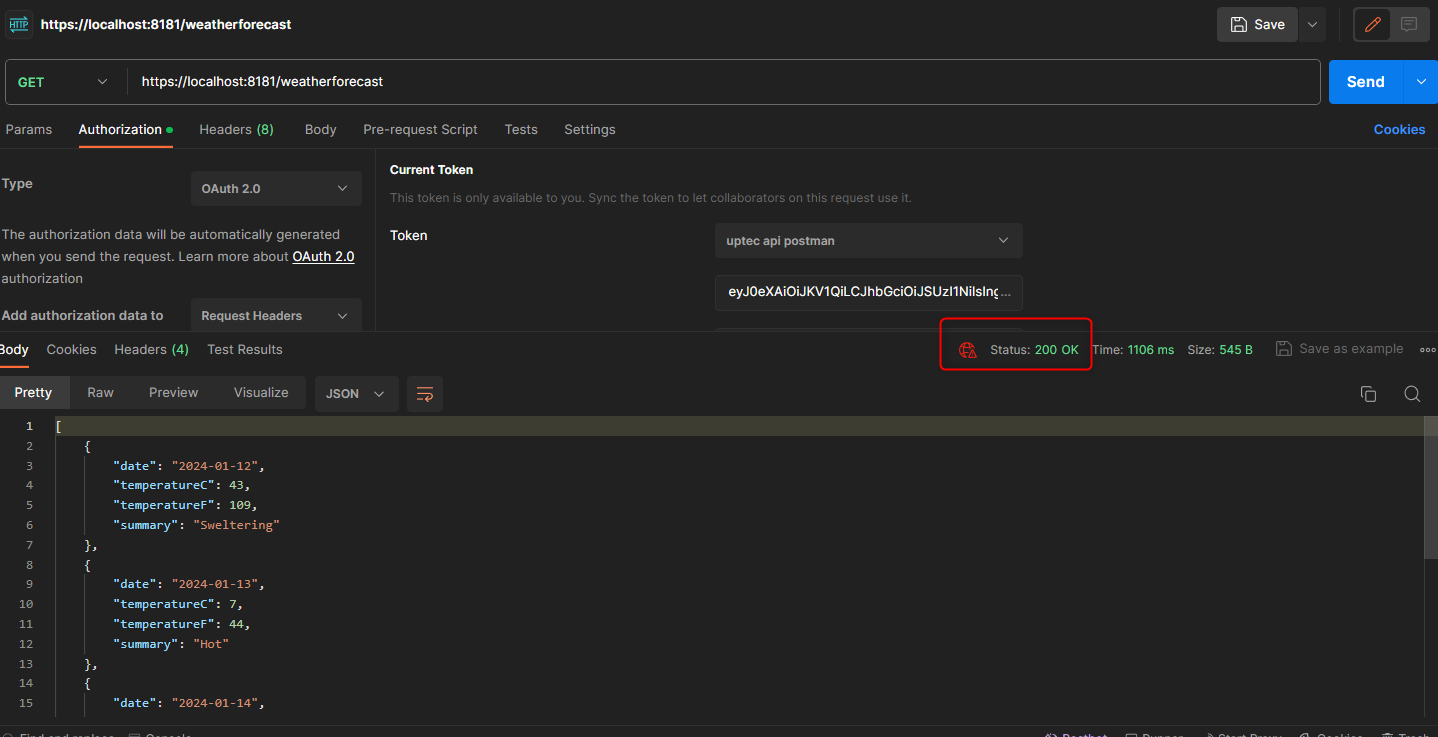Switch to the Headers (8) request tab
The image size is (1438, 737).
[x=236, y=130]
